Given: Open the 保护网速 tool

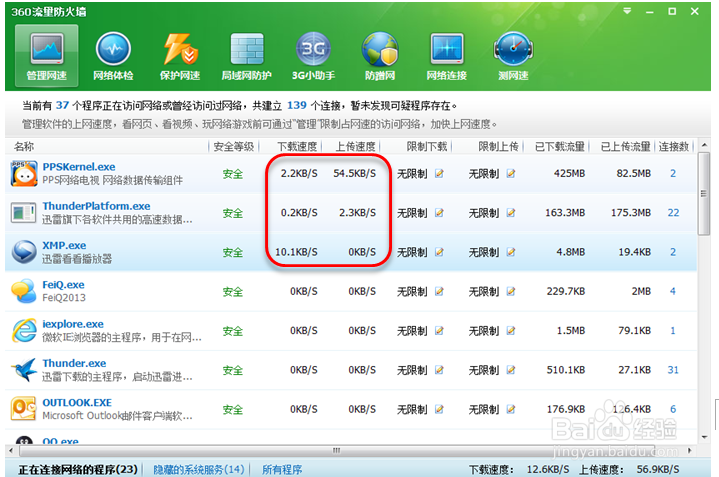Looking at the screenshot, I should (x=180, y=55).
